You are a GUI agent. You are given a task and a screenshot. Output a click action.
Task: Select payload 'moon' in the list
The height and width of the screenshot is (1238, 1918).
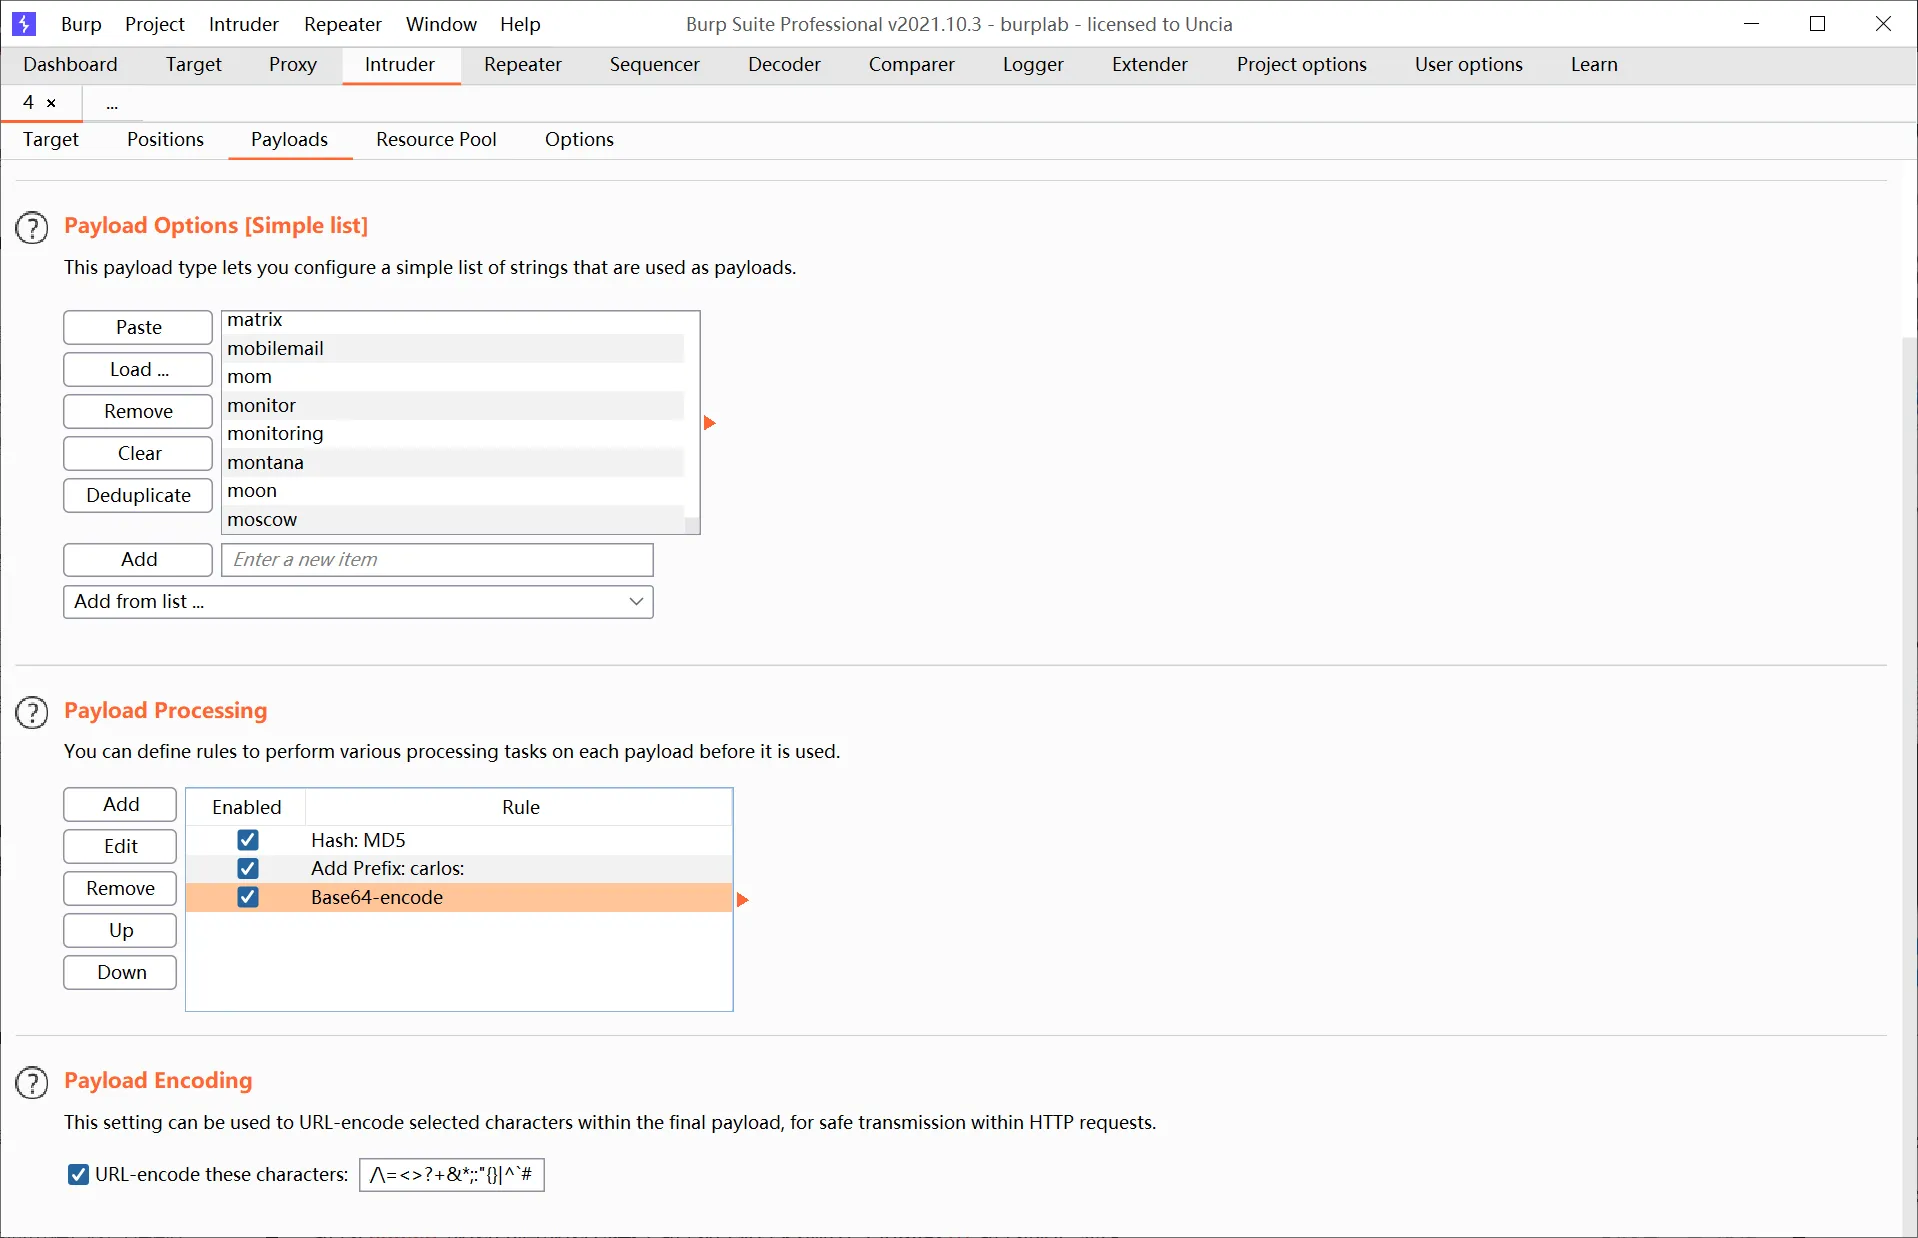(453, 490)
